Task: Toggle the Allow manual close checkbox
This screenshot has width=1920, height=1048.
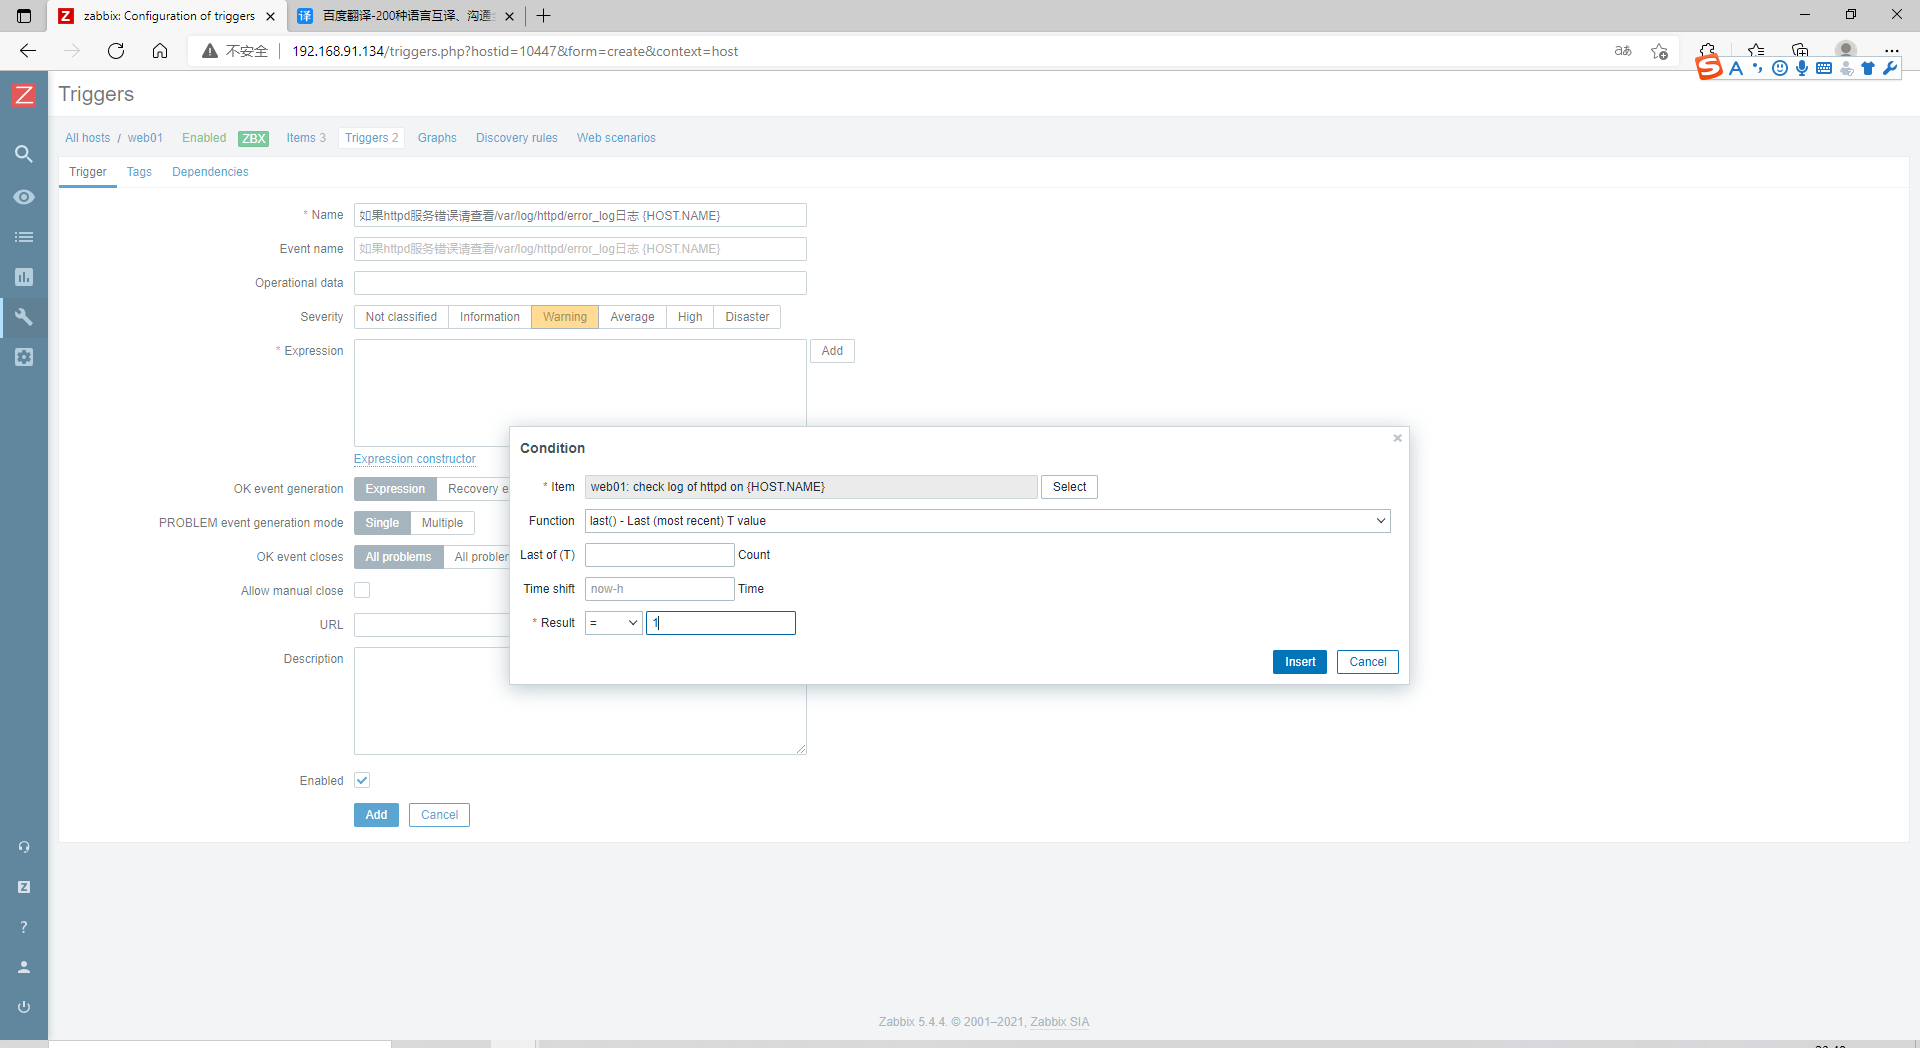Action: 362,590
